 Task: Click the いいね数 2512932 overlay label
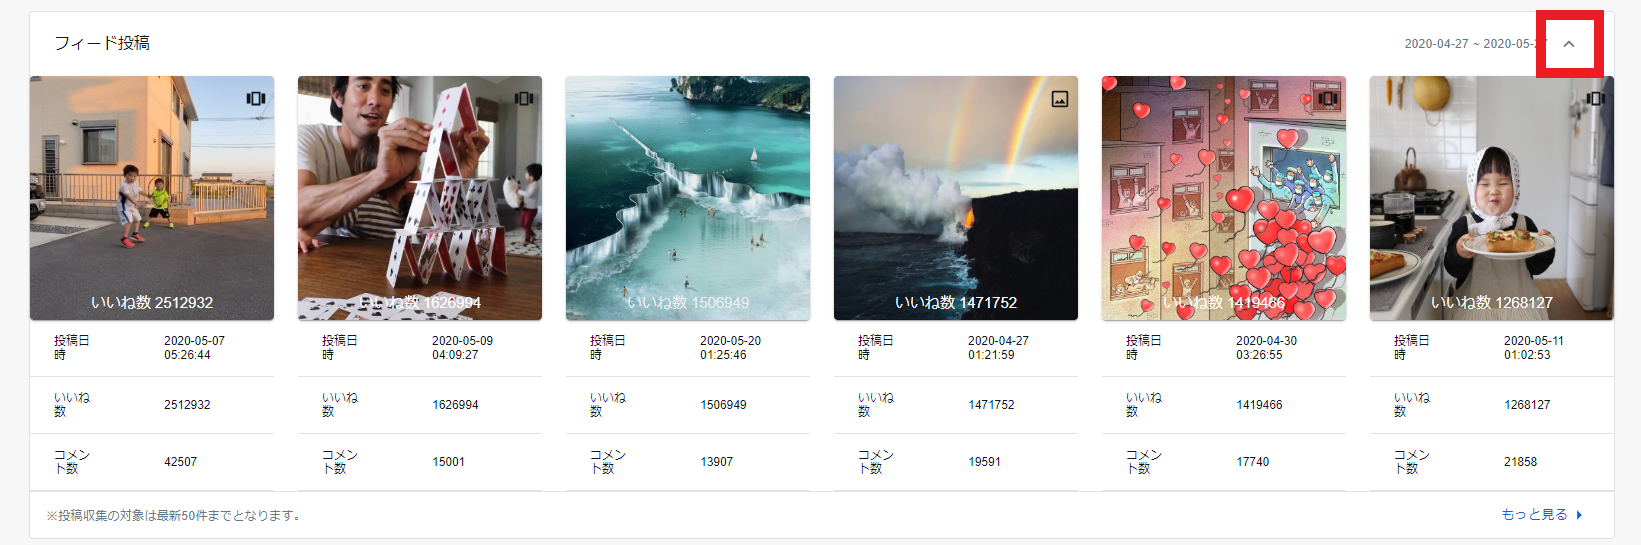tap(152, 302)
